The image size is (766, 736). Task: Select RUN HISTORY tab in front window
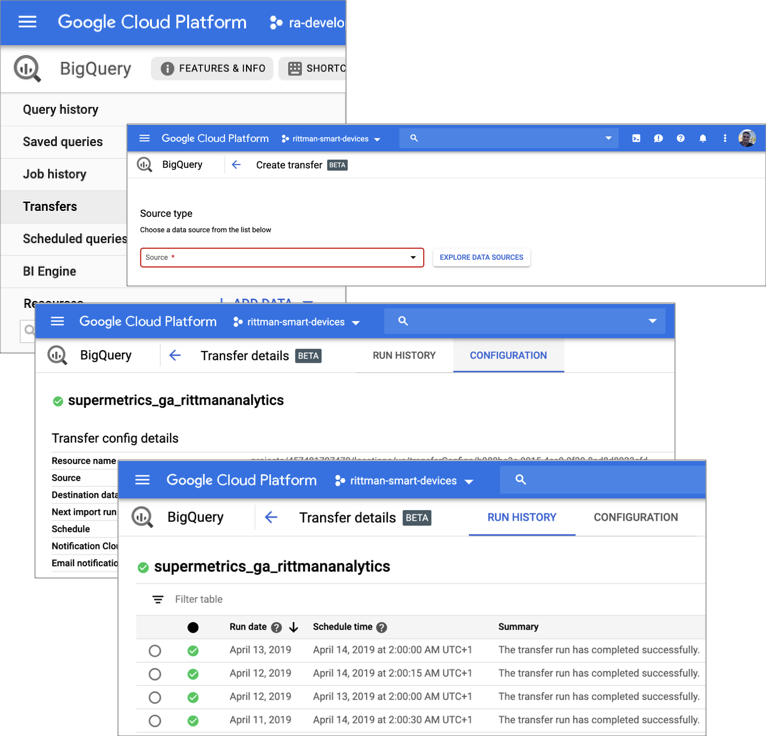tap(522, 517)
